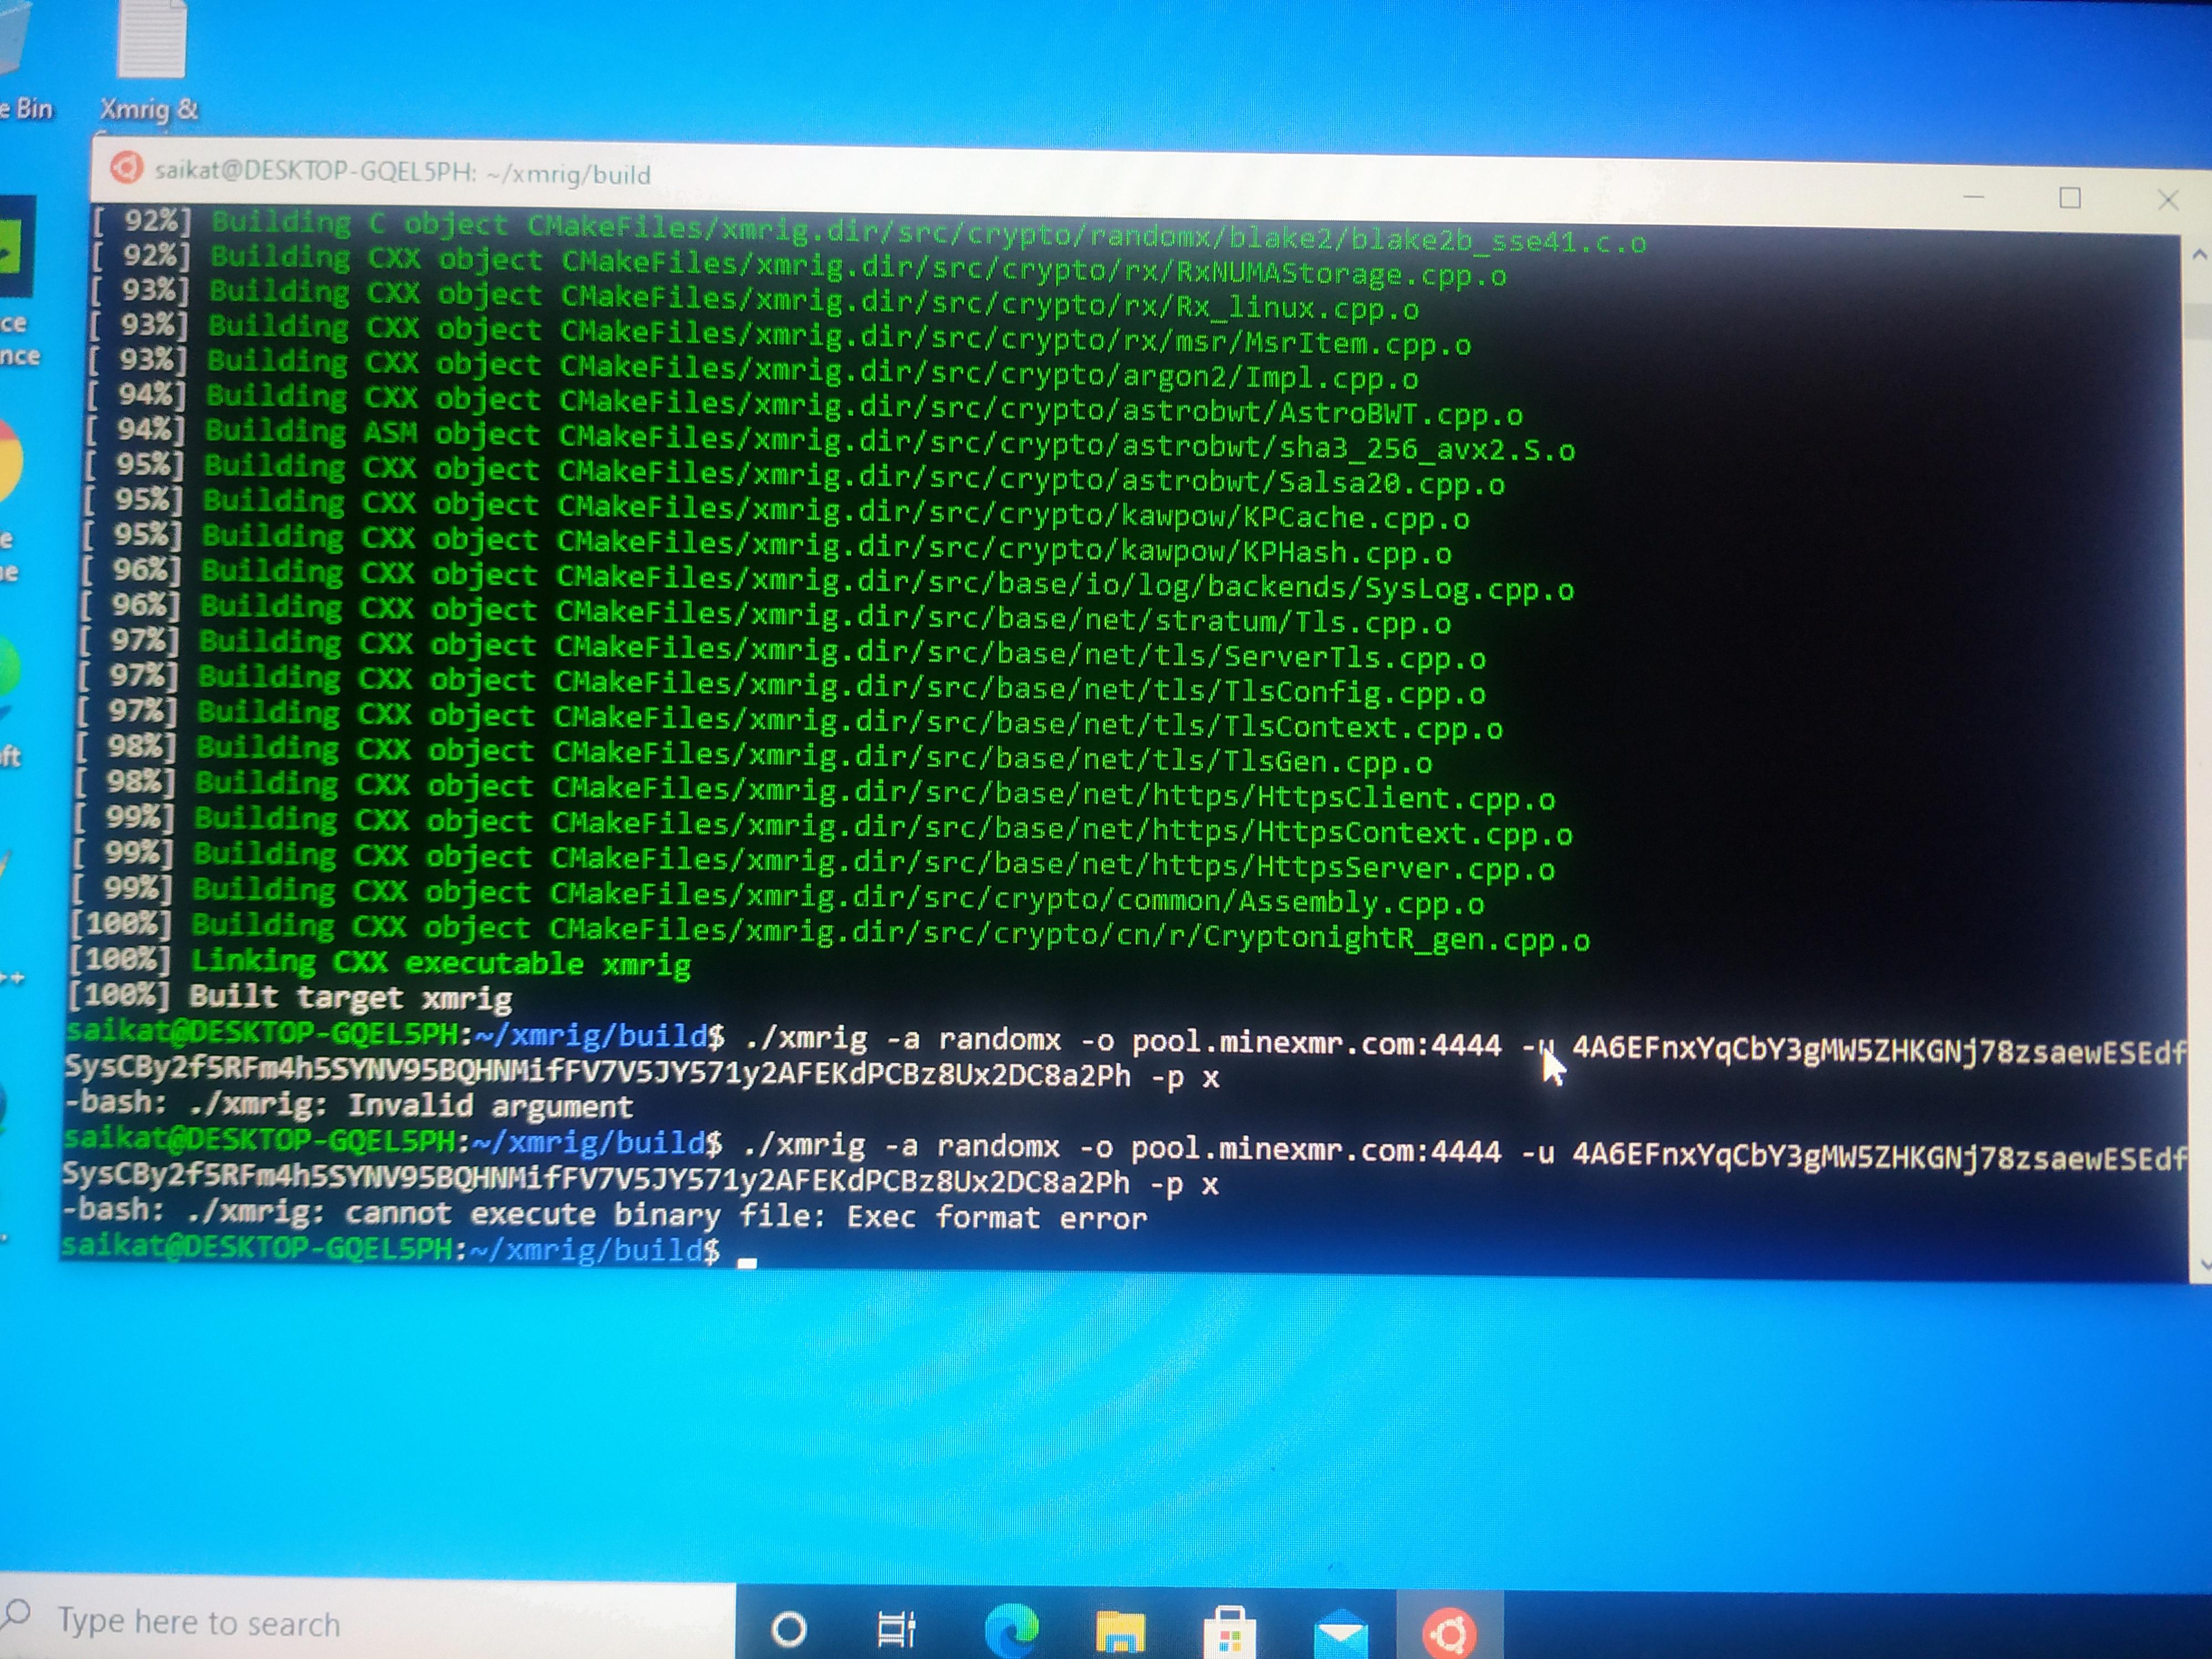Click the line ending MsrItem.cpp.o
The height and width of the screenshot is (1659, 2212).
pyautogui.click(x=781, y=335)
